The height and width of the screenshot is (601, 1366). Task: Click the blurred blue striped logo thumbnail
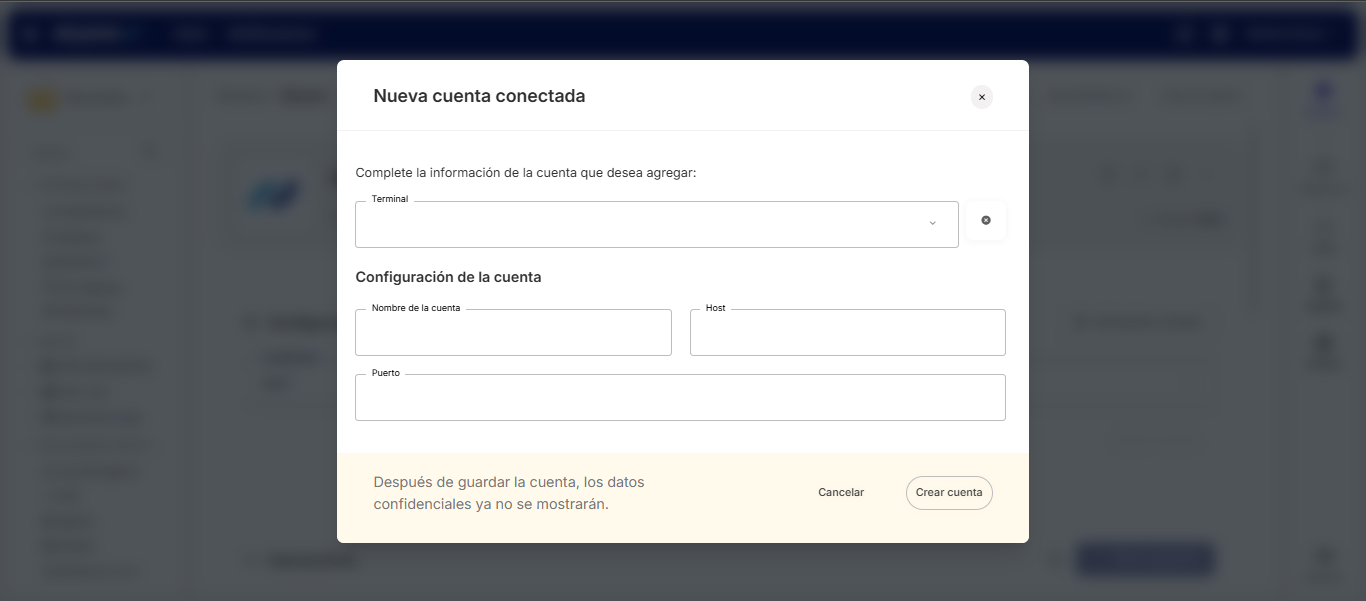[274, 195]
